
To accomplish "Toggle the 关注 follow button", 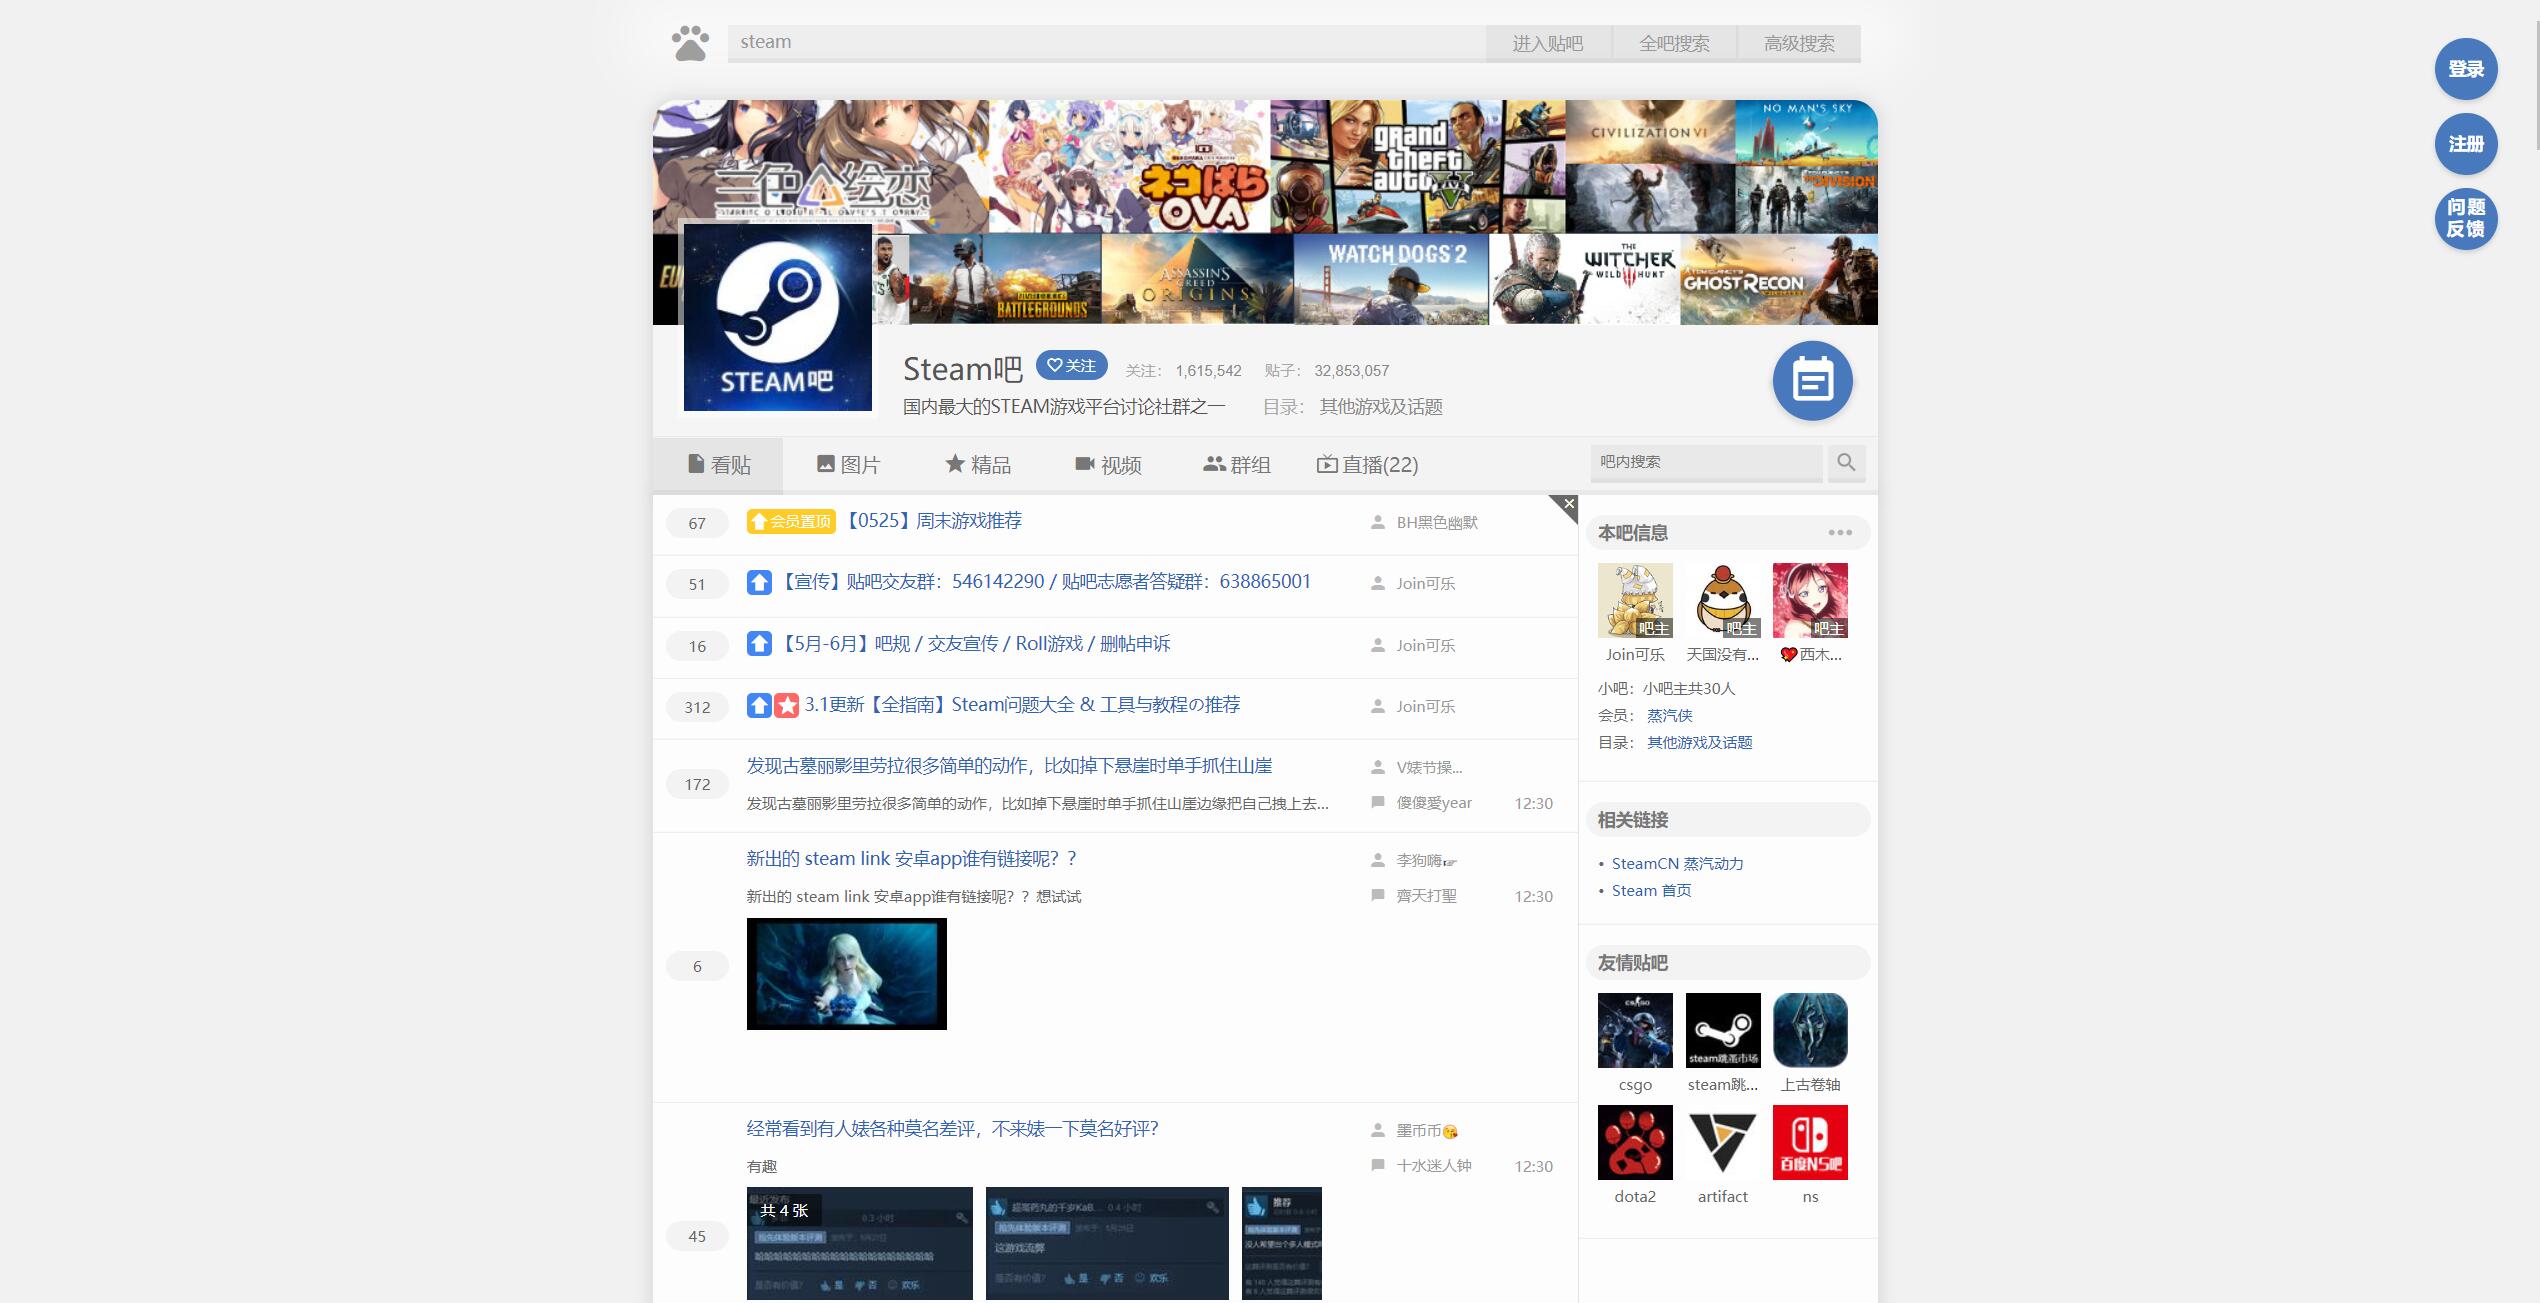I will pyautogui.click(x=1071, y=365).
